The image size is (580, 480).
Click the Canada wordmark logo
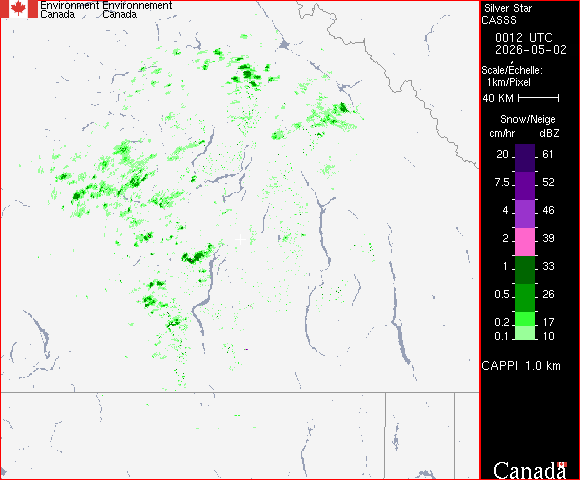pyautogui.click(x=530, y=470)
